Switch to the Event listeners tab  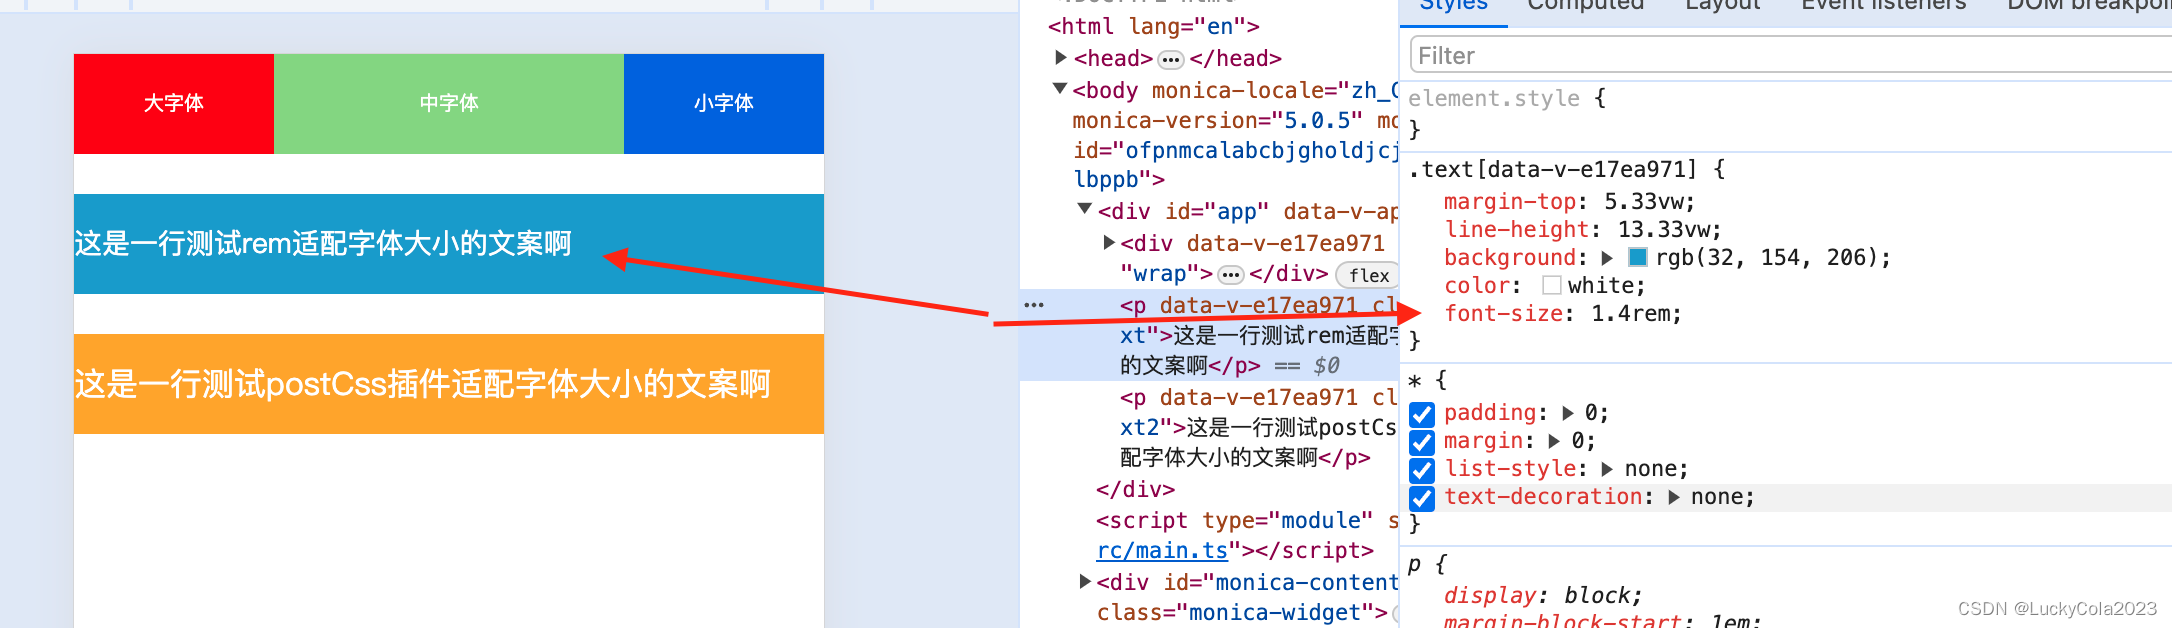click(x=1884, y=5)
